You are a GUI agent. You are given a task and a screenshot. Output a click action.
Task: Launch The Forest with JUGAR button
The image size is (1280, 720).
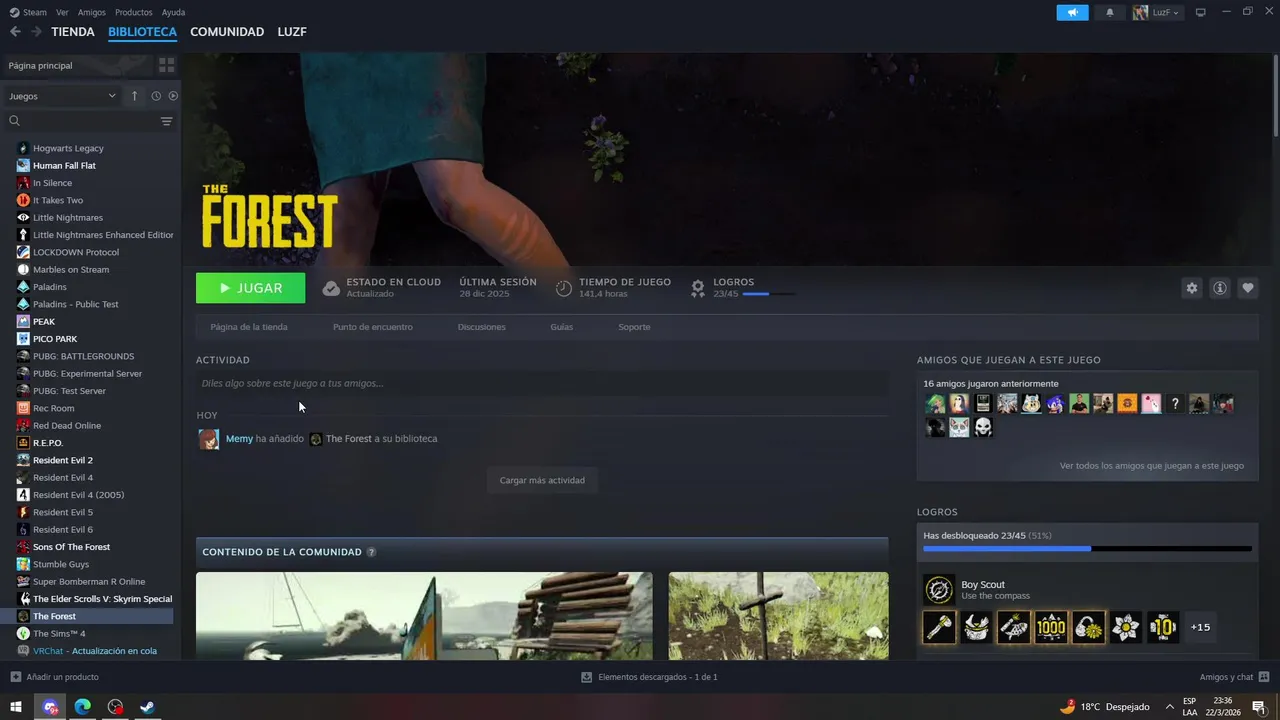pyautogui.click(x=250, y=288)
